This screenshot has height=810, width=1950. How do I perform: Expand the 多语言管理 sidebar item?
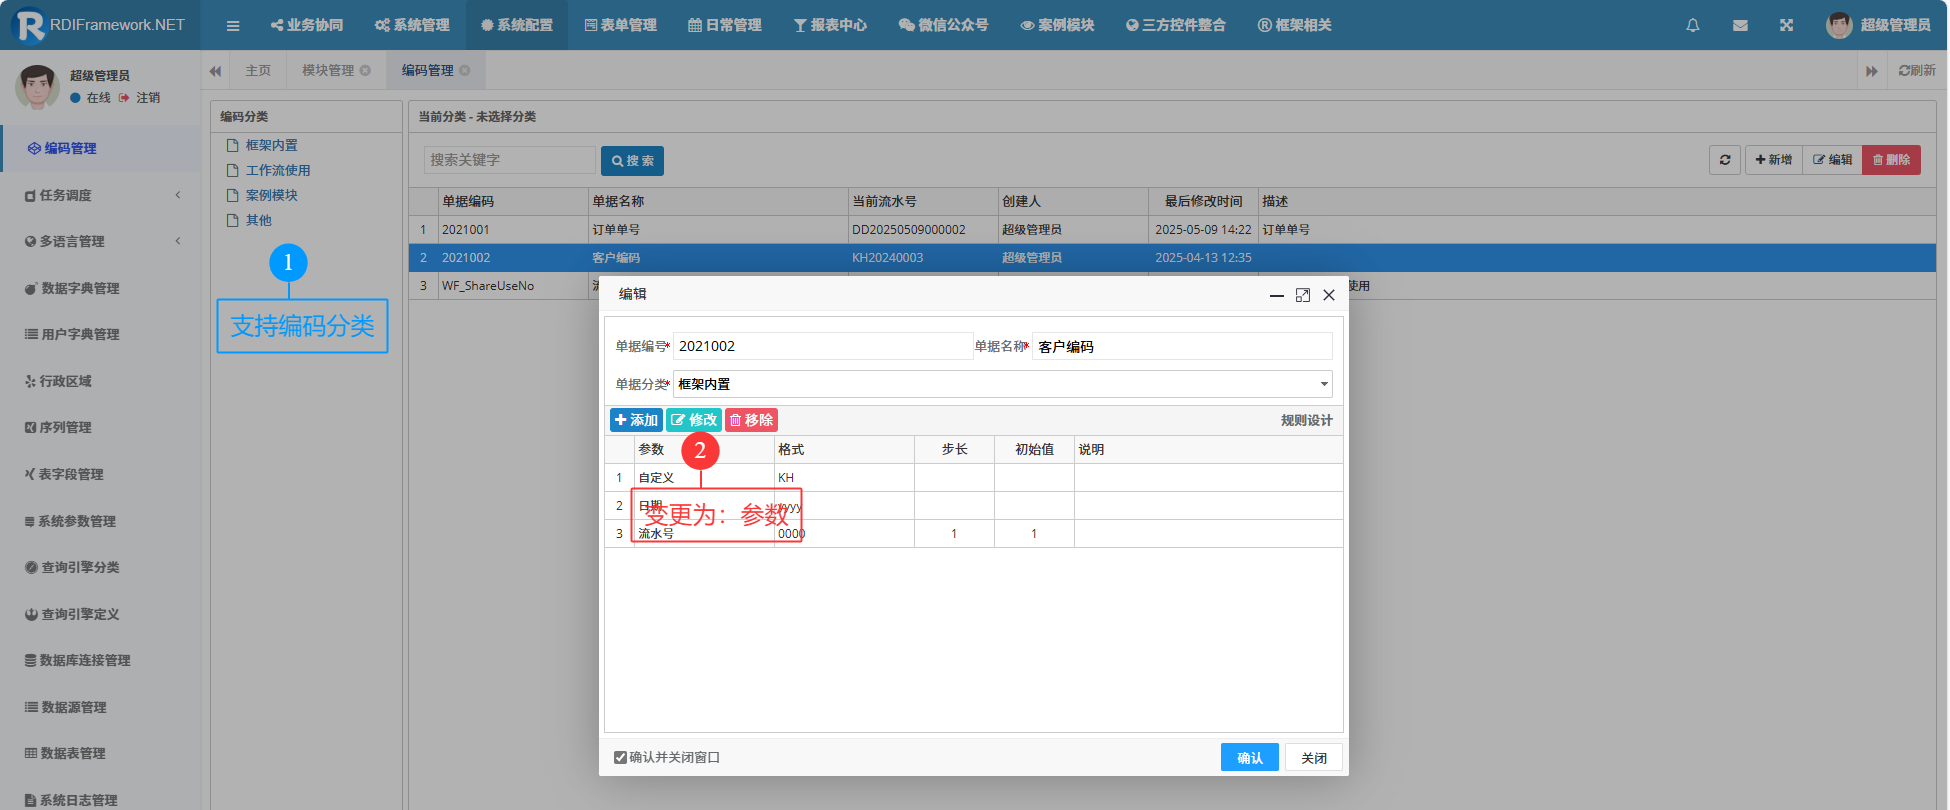100,241
